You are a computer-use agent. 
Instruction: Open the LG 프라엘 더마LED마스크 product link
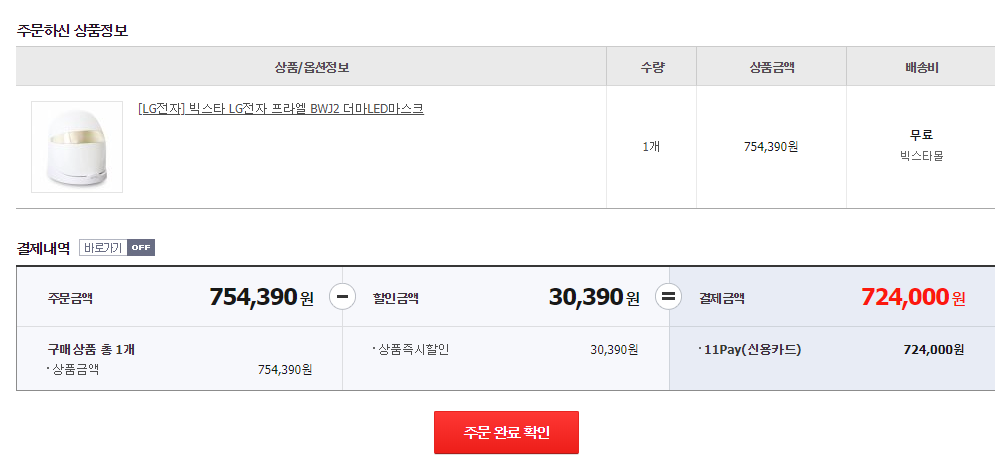point(280,108)
